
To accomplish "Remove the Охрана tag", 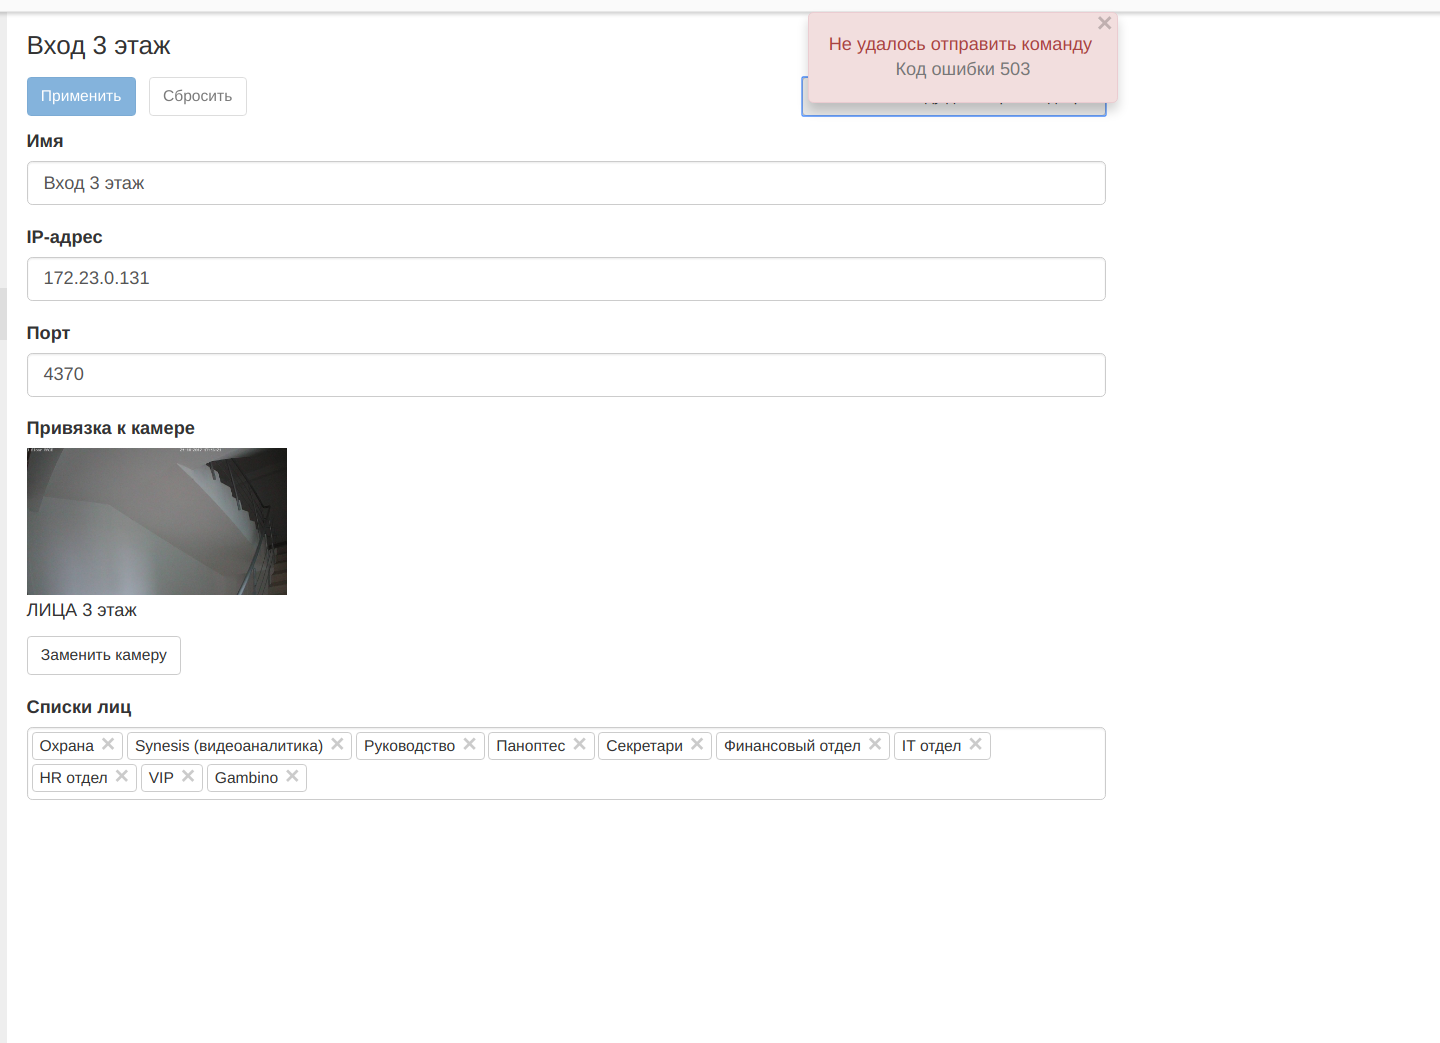I will click(x=108, y=744).
